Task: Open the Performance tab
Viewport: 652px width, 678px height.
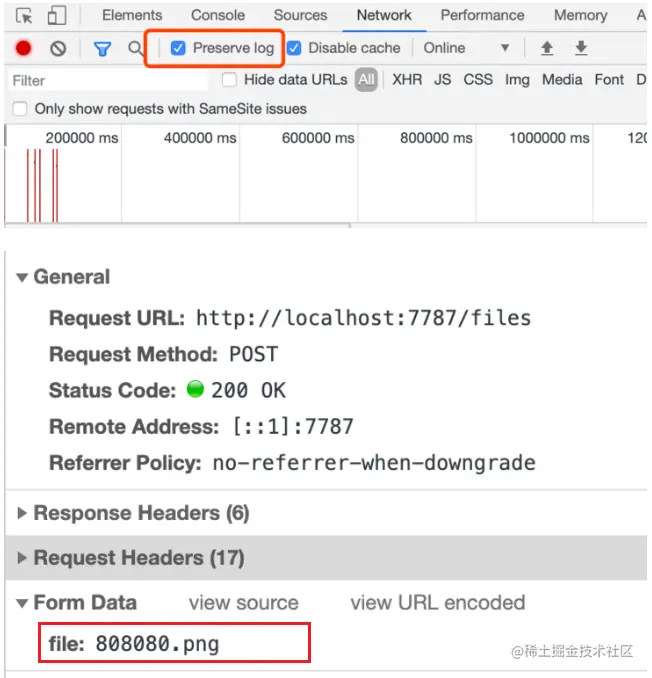Action: tap(482, 15)
